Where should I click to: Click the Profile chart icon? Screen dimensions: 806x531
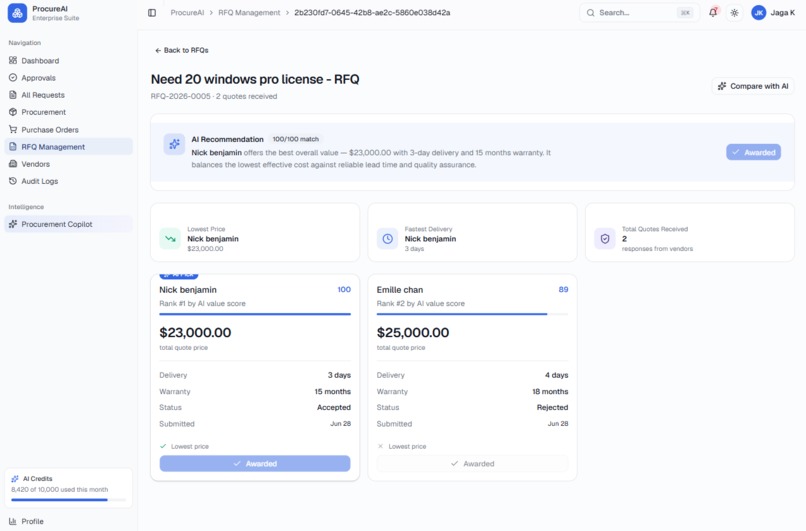13,521
